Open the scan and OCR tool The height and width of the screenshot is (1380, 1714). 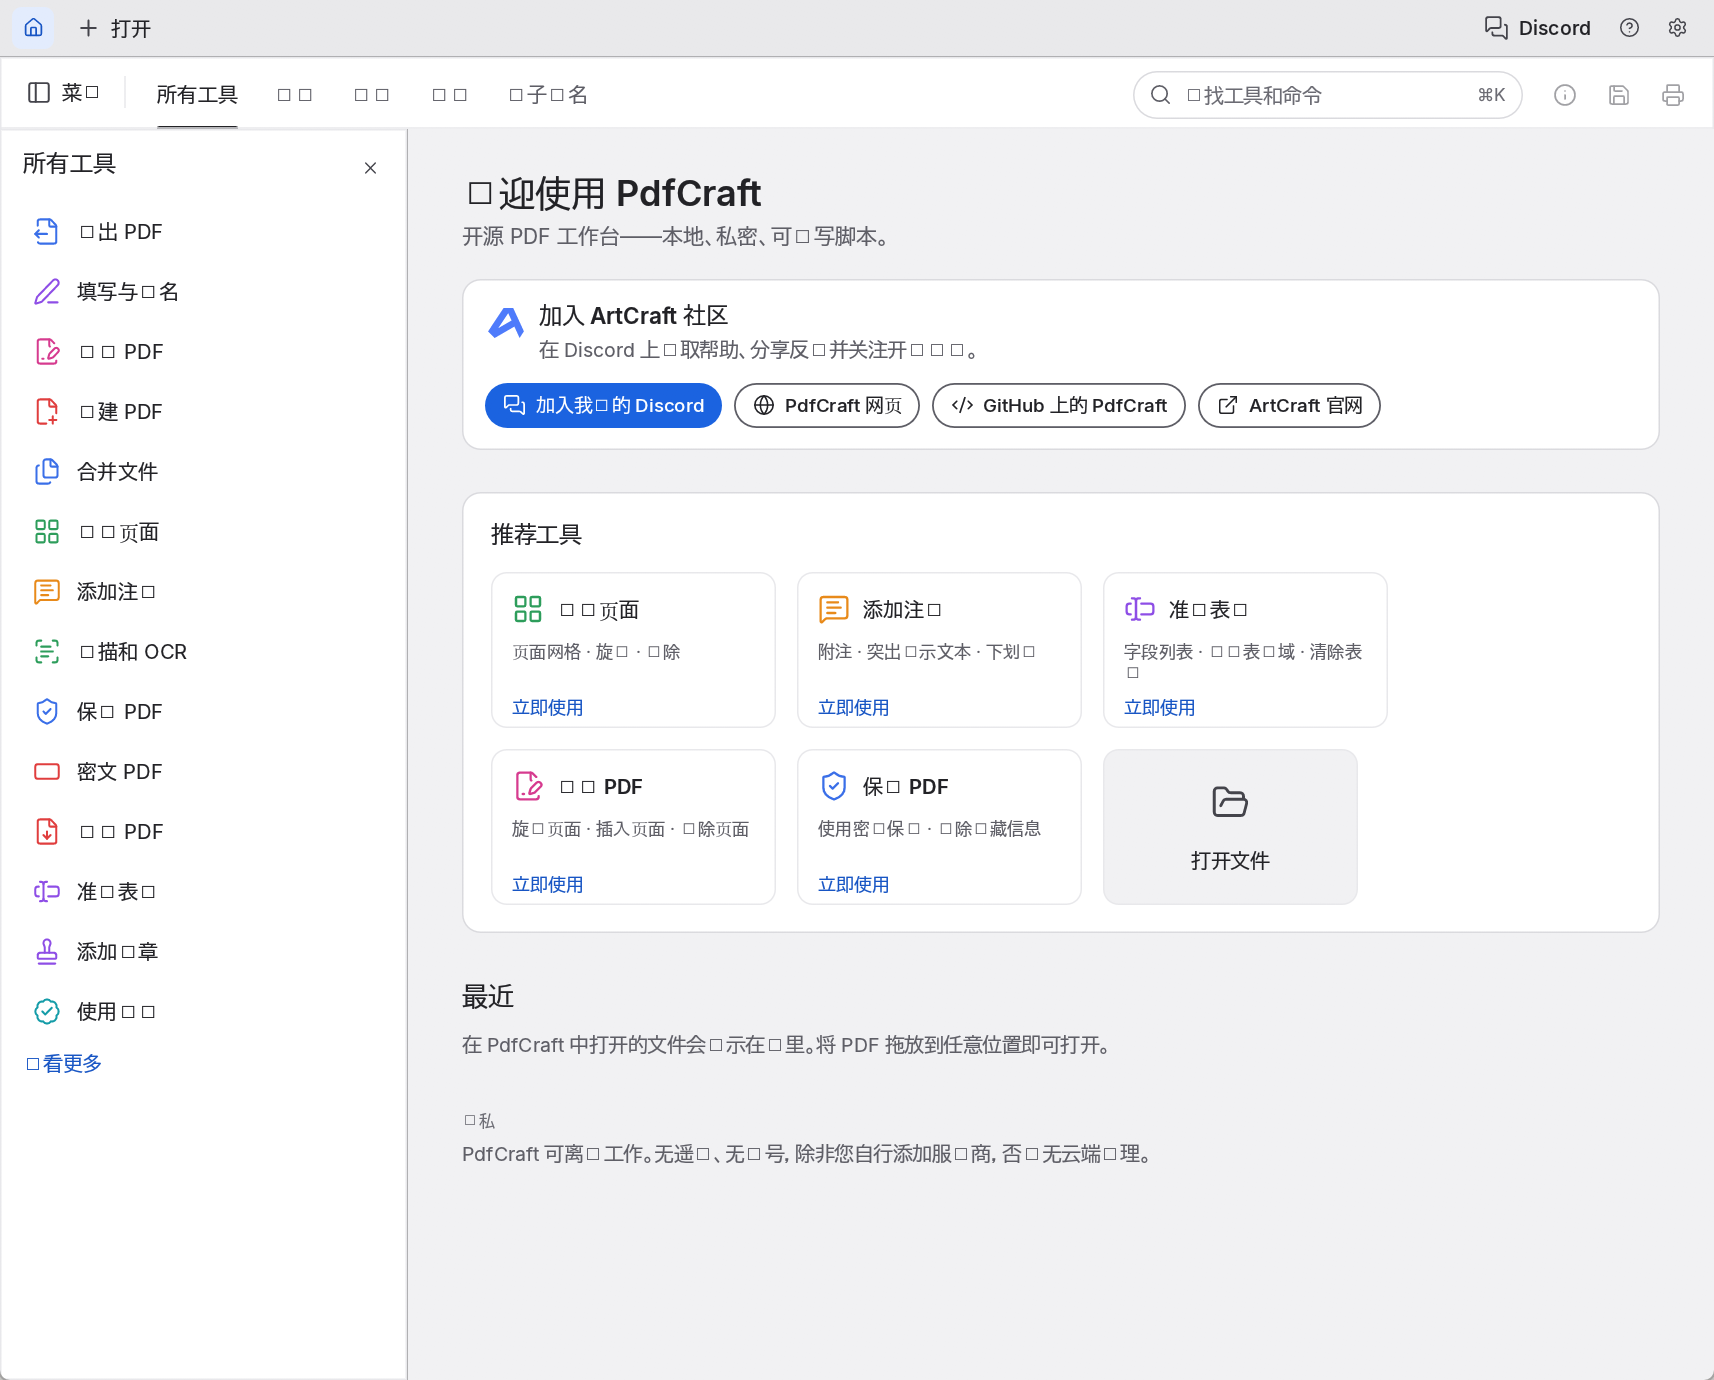203,652
